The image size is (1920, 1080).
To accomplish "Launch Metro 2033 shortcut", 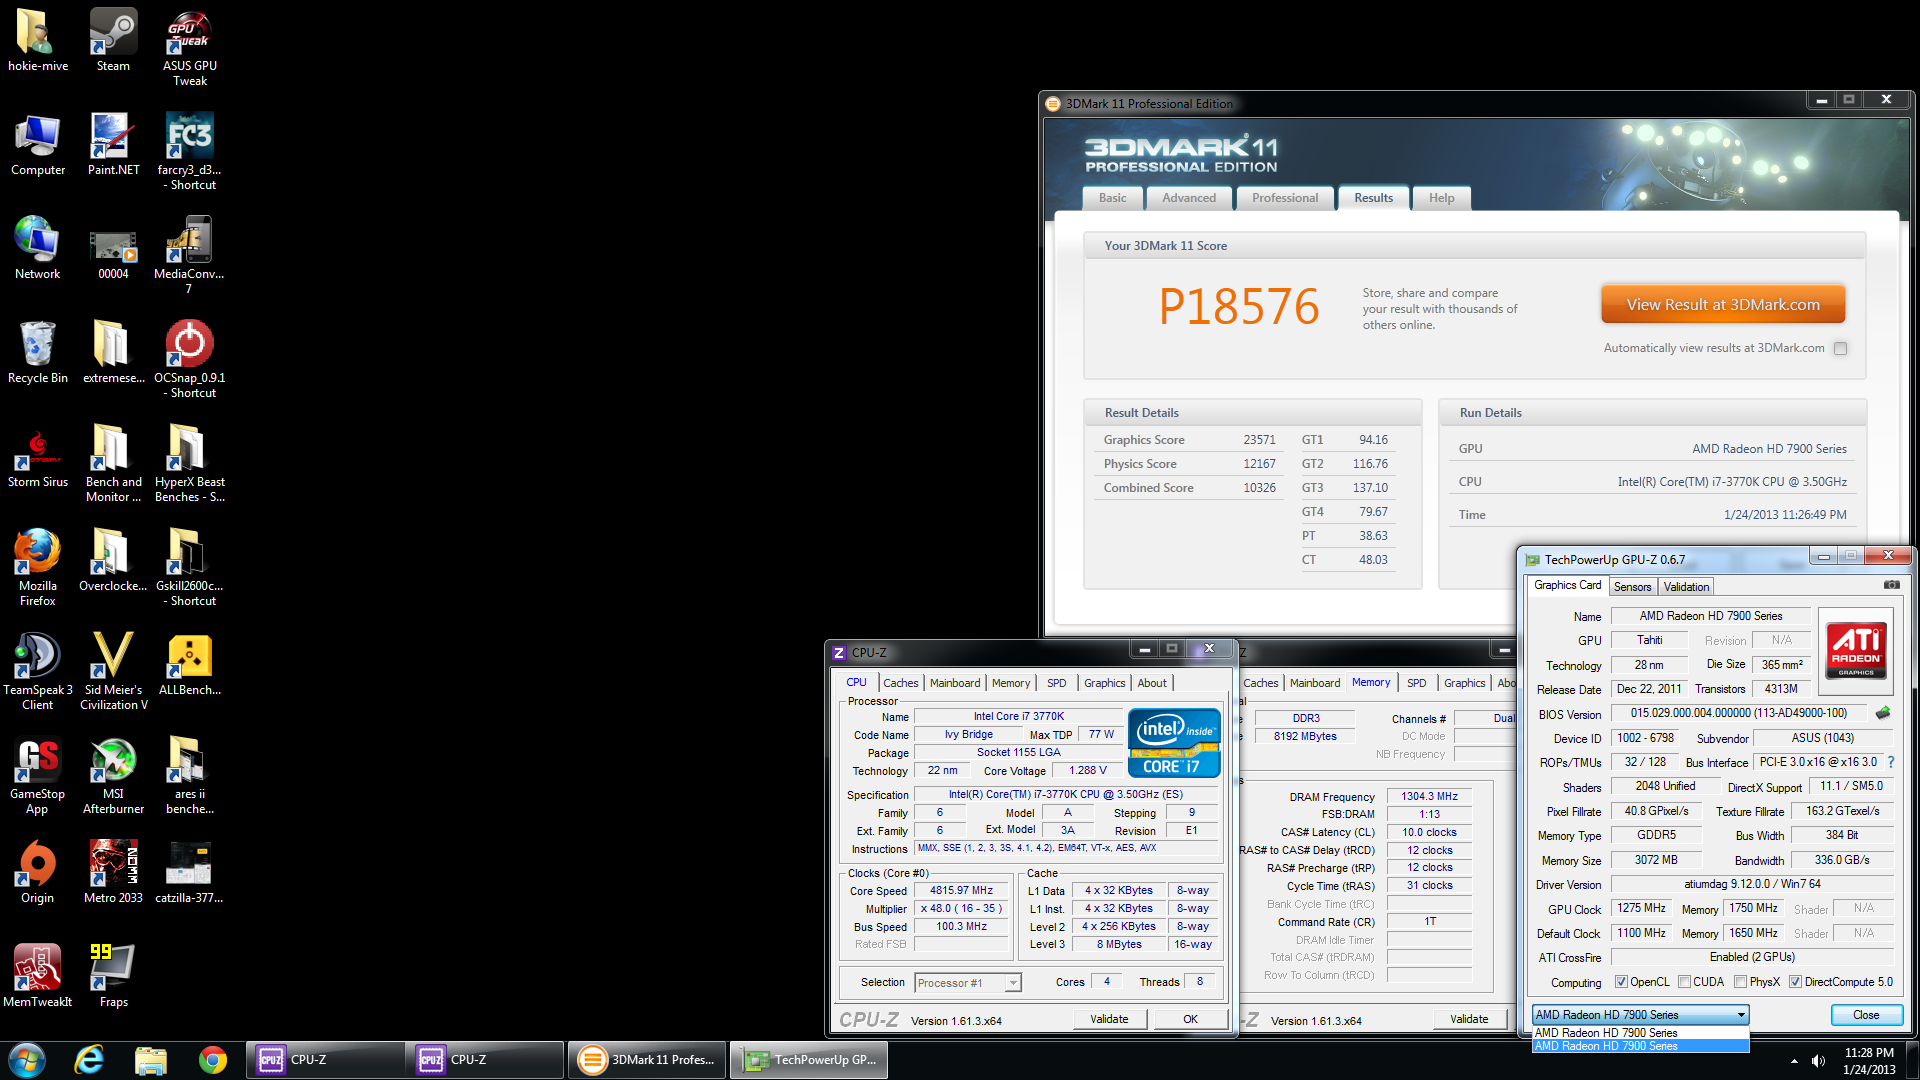I will click(x=113, y=872).
